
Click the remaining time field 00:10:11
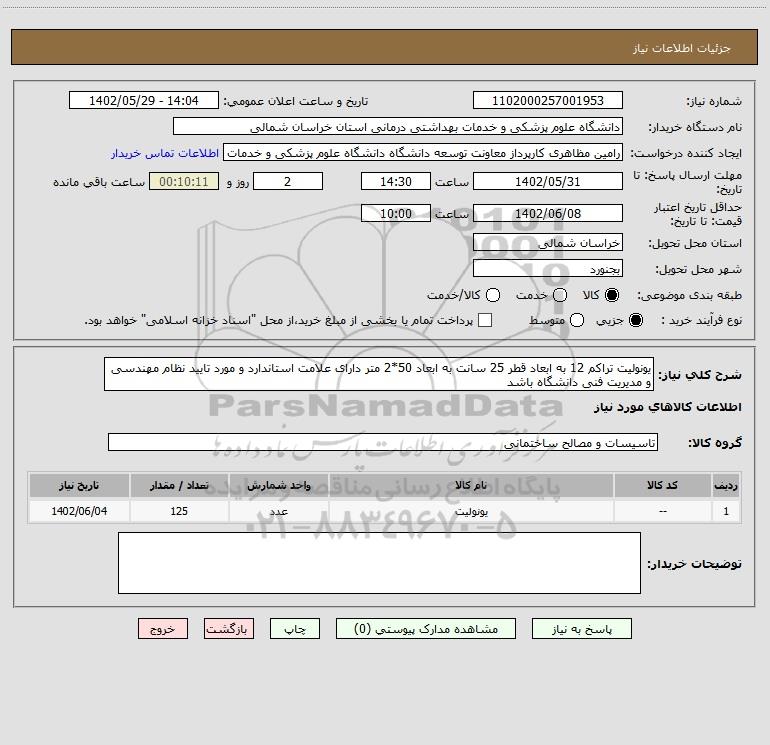(184, 181)
